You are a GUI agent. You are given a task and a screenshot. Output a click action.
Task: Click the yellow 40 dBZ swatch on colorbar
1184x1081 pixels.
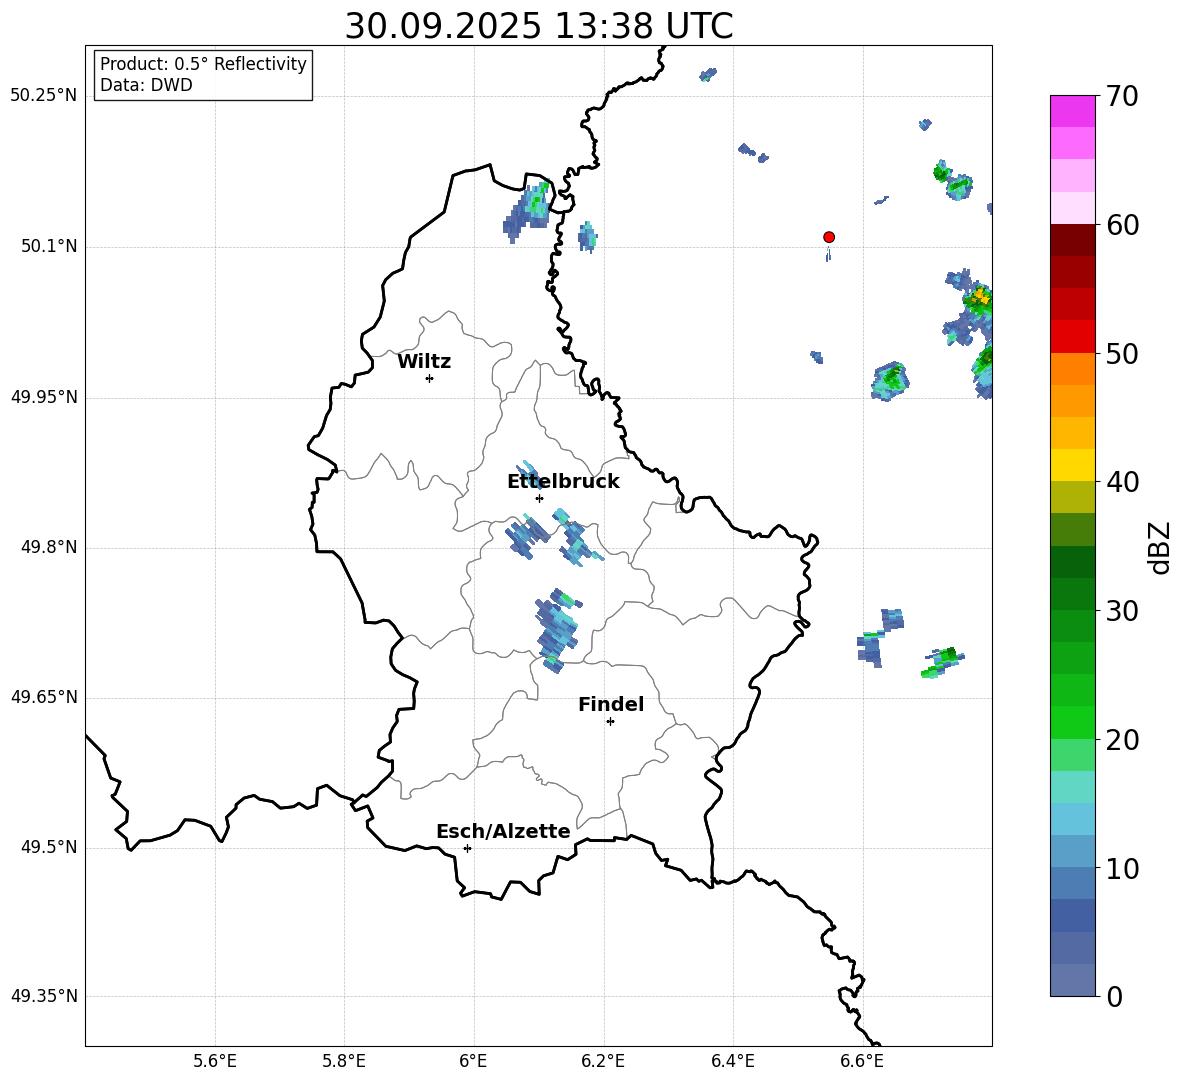1072,464
